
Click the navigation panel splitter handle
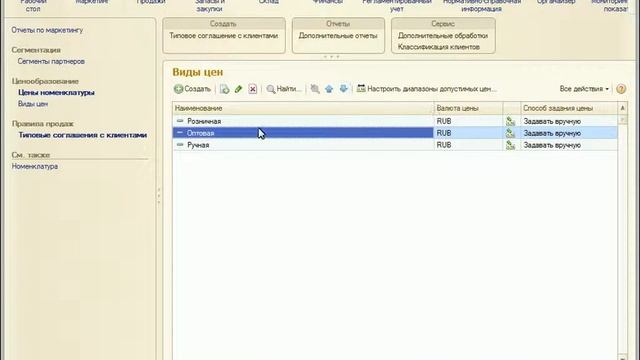[x=159, y=195]
